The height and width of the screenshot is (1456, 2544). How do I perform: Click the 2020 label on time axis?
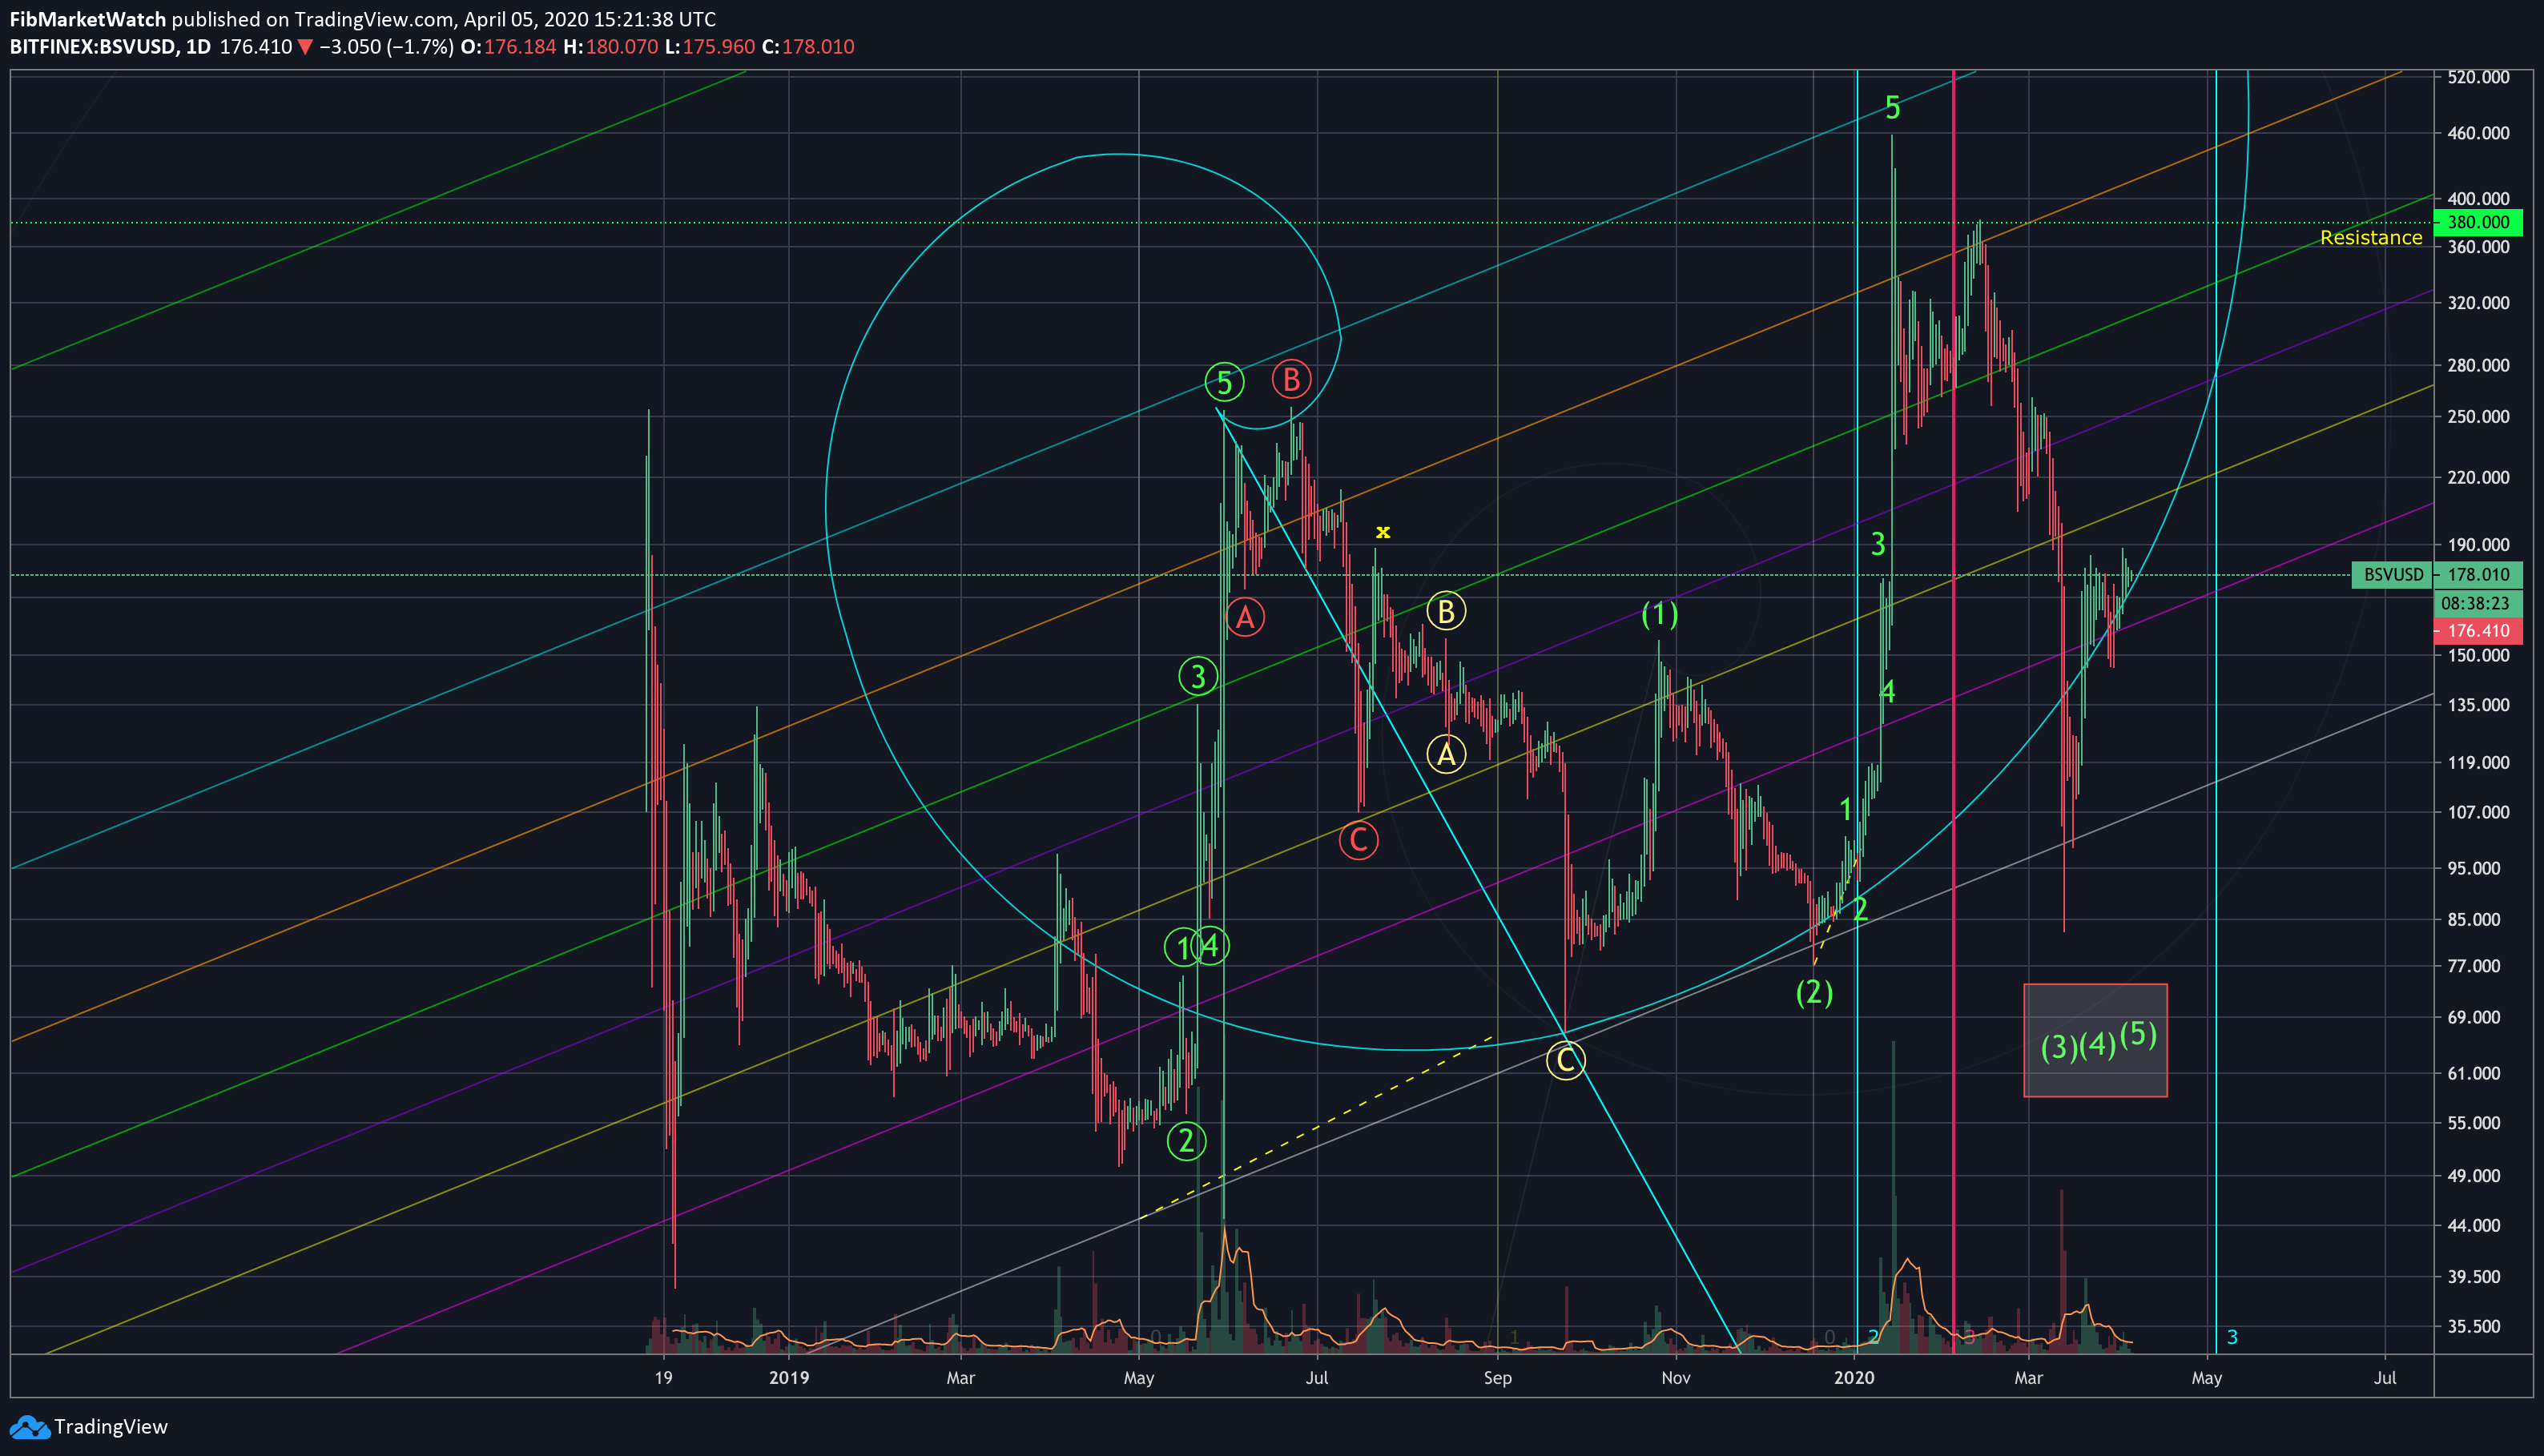[1854, 1378]
